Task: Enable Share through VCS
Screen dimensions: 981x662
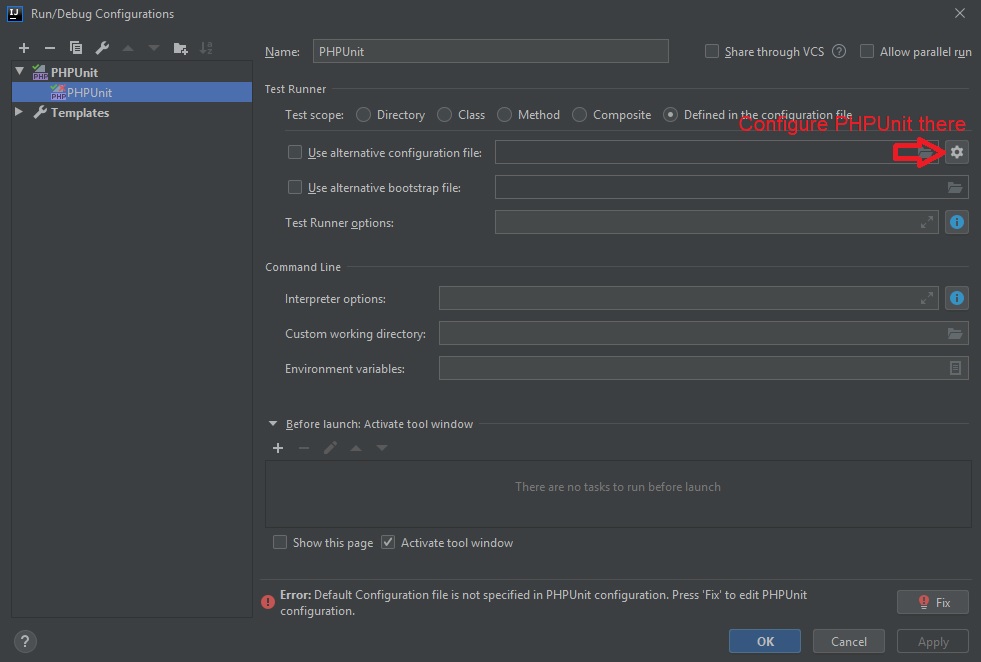Action: pyautogui.click(x=712, y=51)
